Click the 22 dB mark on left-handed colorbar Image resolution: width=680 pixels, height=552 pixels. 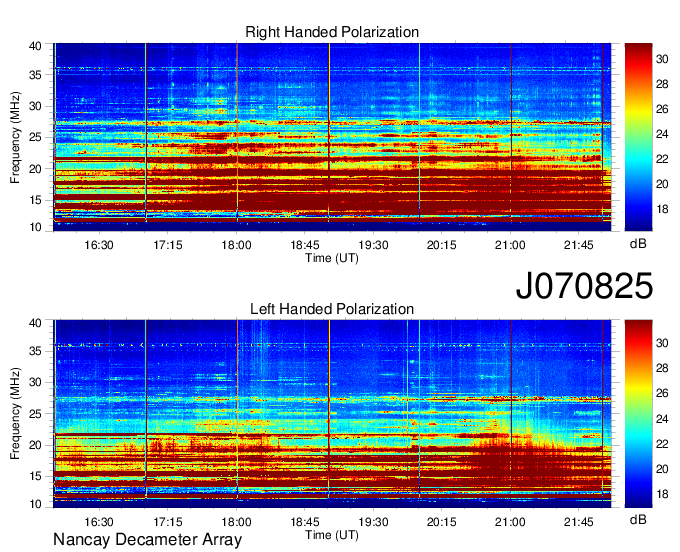(x=662, y=444)
